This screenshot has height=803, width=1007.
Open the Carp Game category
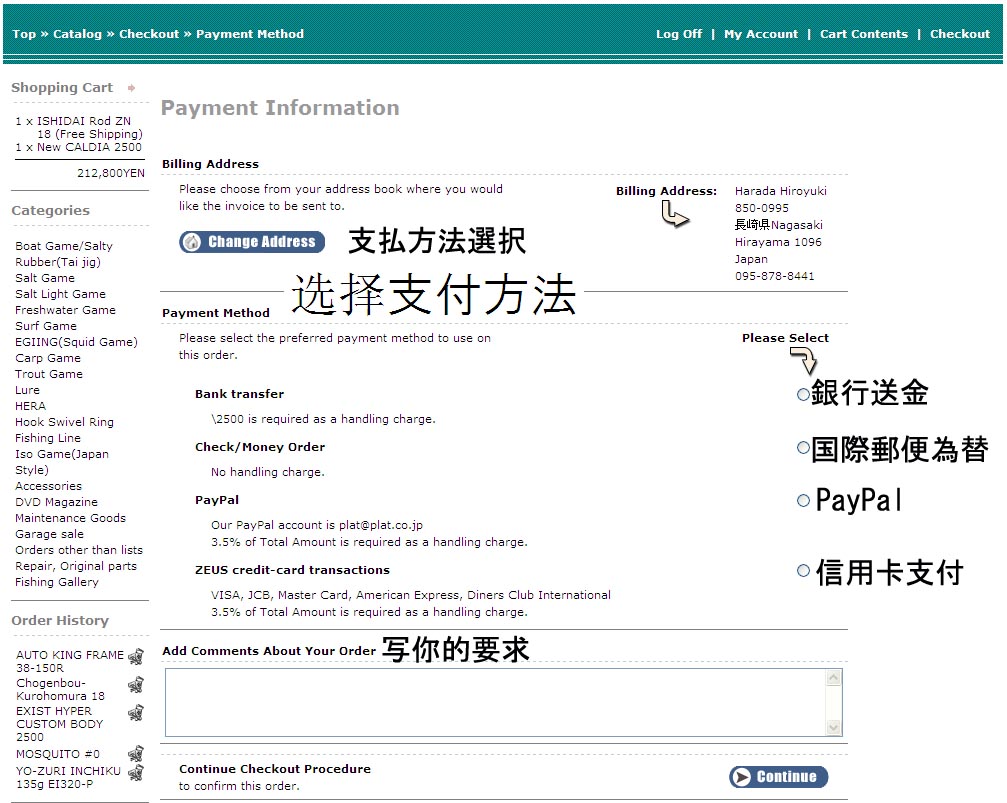point(48,358)
